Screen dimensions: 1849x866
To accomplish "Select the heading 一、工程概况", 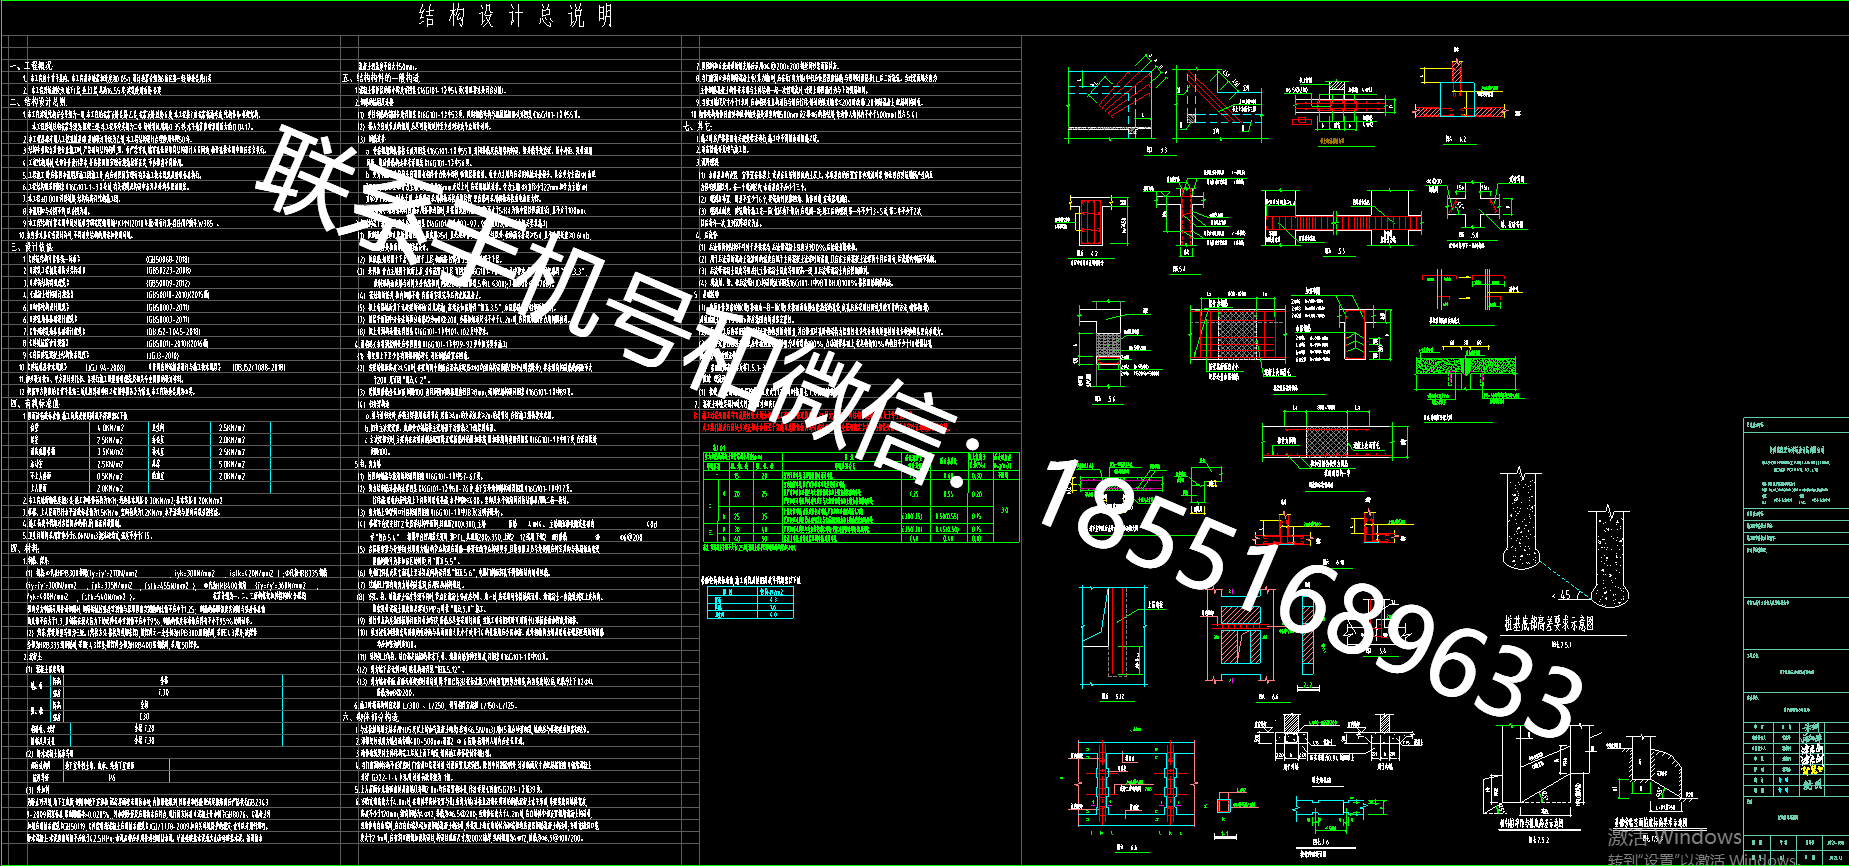I will [x=32, y=66].
